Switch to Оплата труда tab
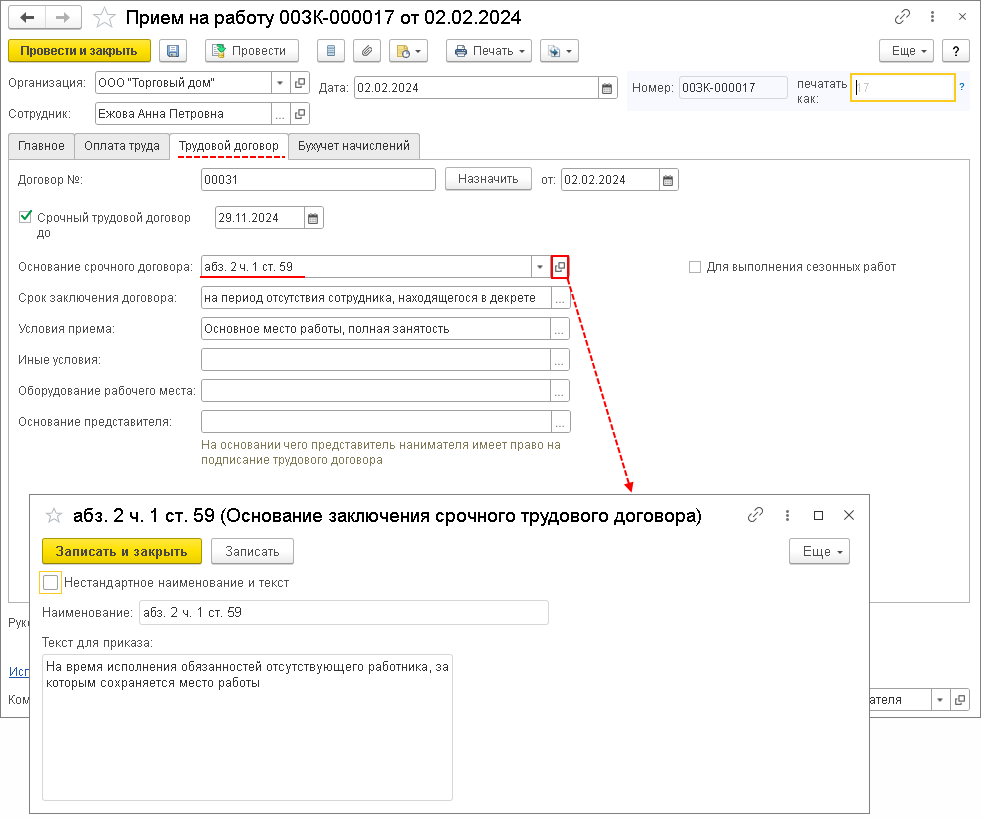The height and width of the screenshot is (819, 981). (121, 146)
